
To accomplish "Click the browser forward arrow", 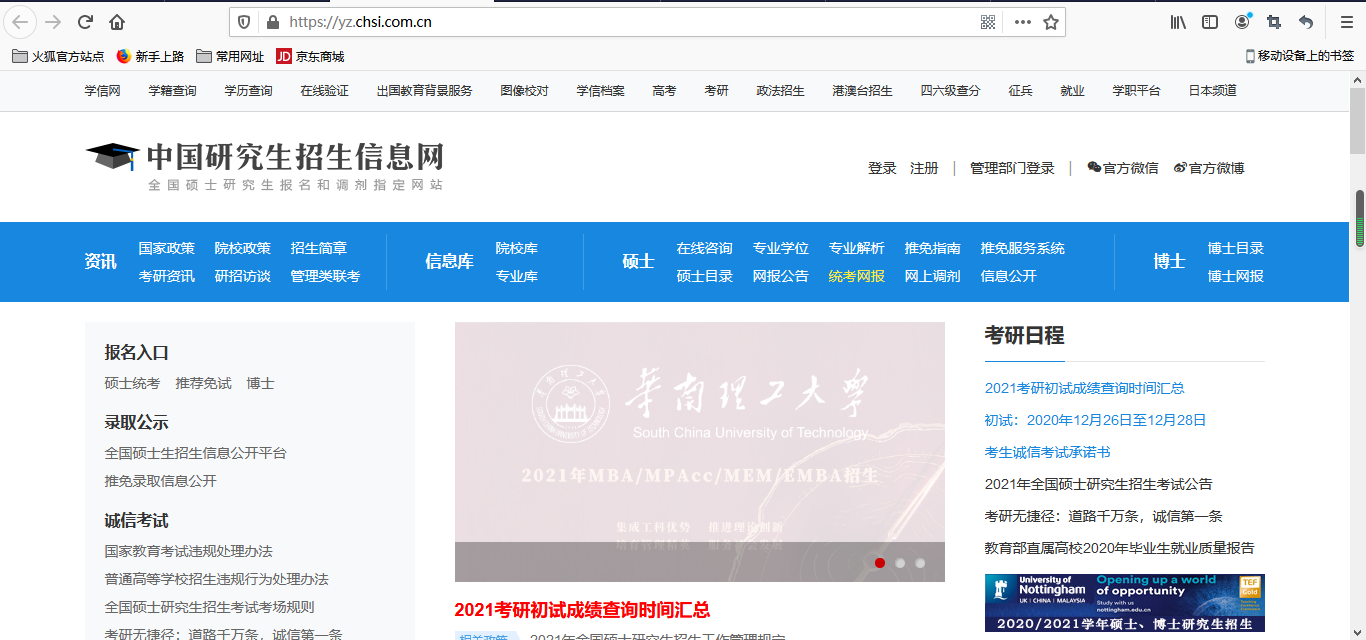I will 53,22.
